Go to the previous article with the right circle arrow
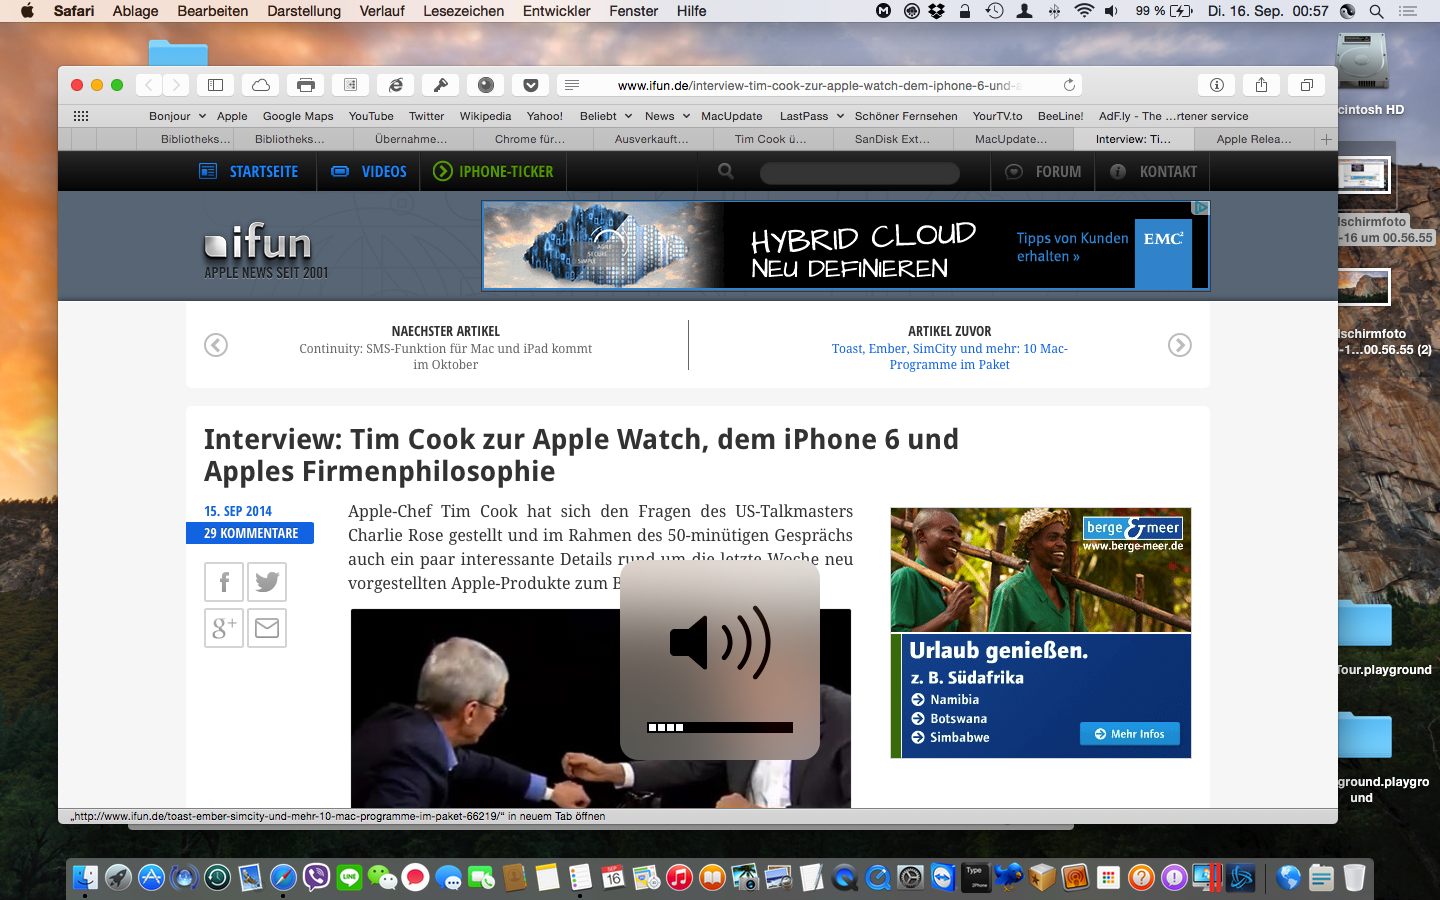1440x900 pixels. point(1180,345)
